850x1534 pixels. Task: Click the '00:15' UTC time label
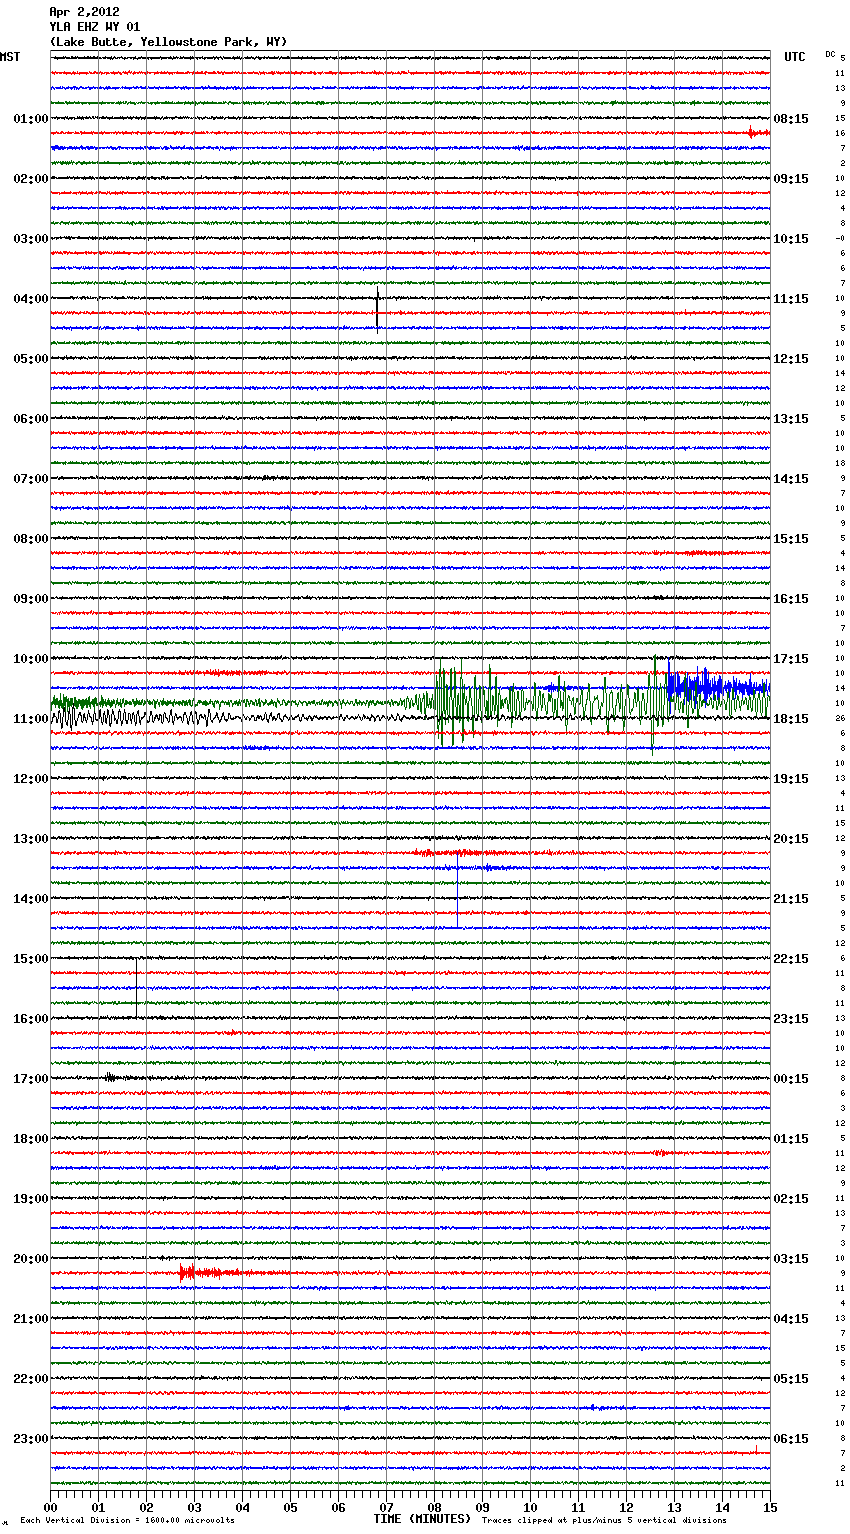(791, 1079)
